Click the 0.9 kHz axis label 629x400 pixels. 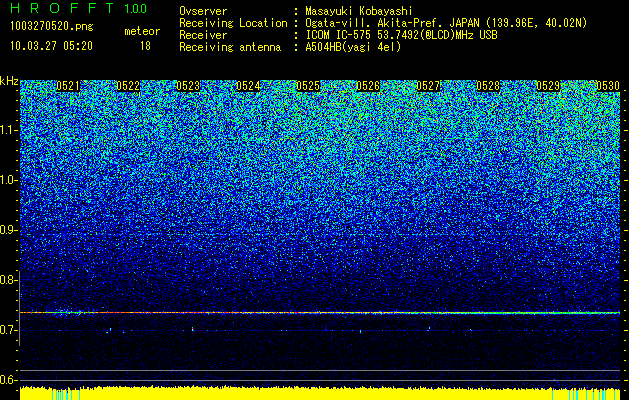click(8, 230)
